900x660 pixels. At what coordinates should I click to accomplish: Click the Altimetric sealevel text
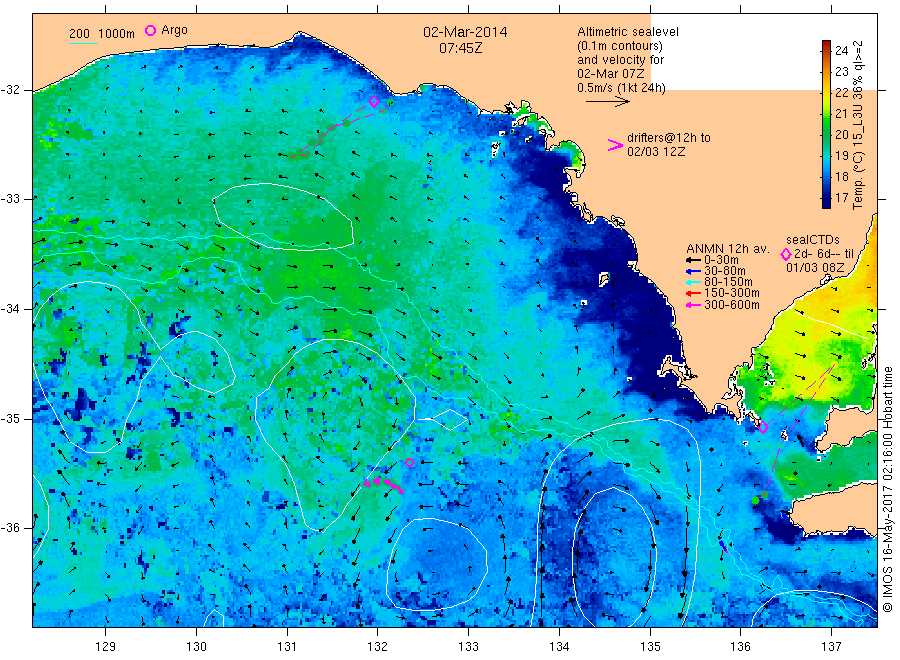[627, 32]
